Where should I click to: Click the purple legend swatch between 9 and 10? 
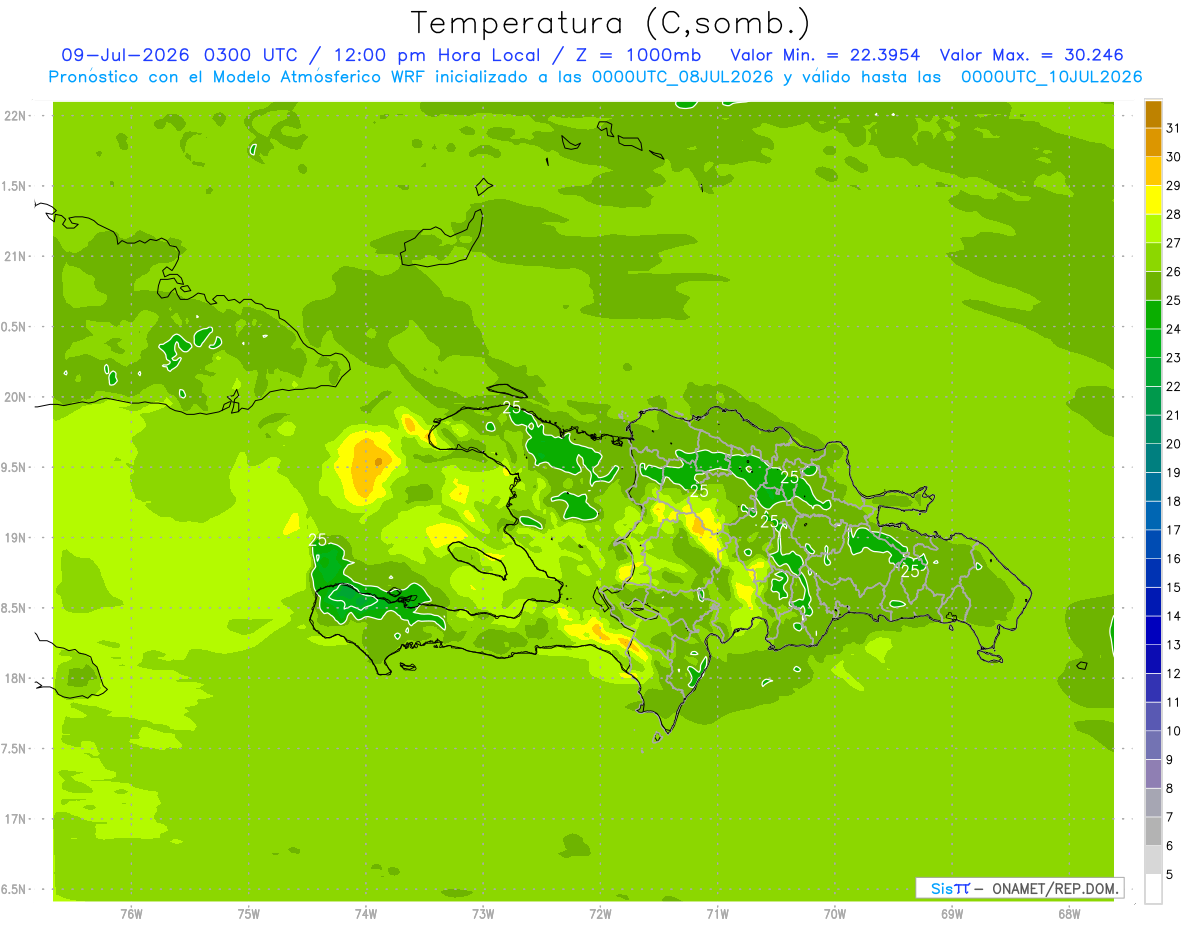coord(1153,745)
